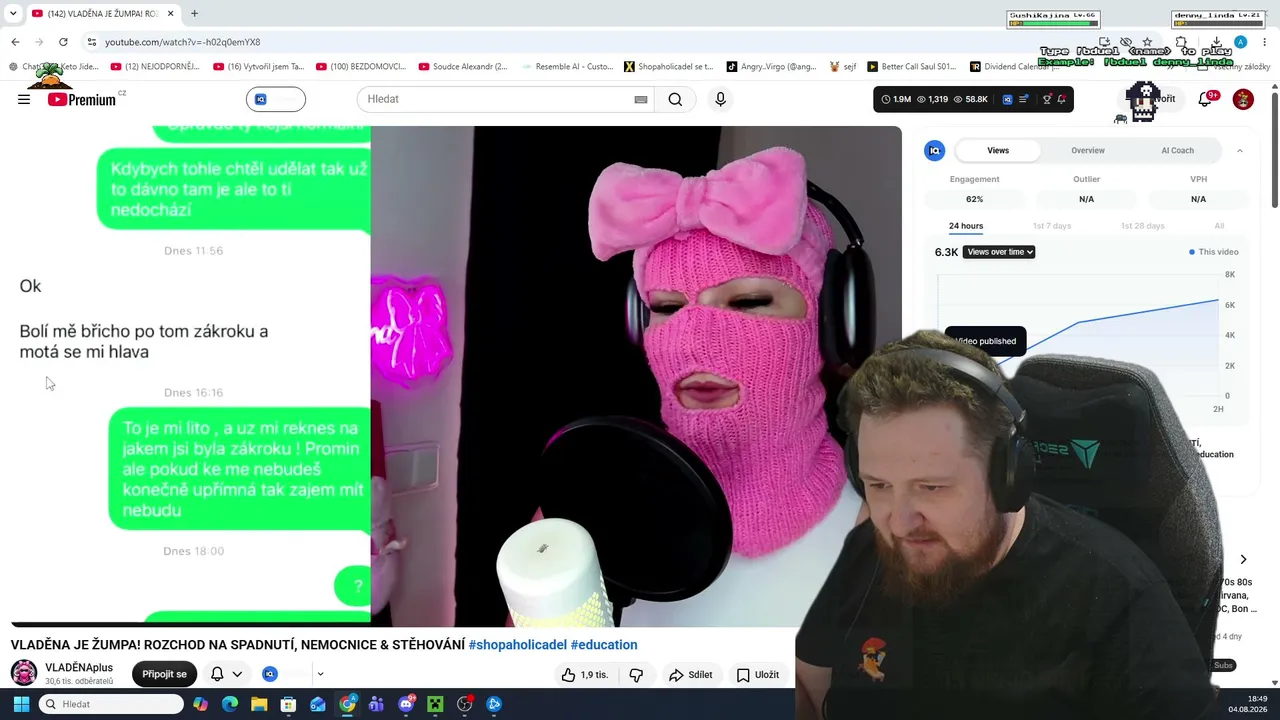Click the video player frame
Viewport: 1280px width, 720px height.
(456, 376)
